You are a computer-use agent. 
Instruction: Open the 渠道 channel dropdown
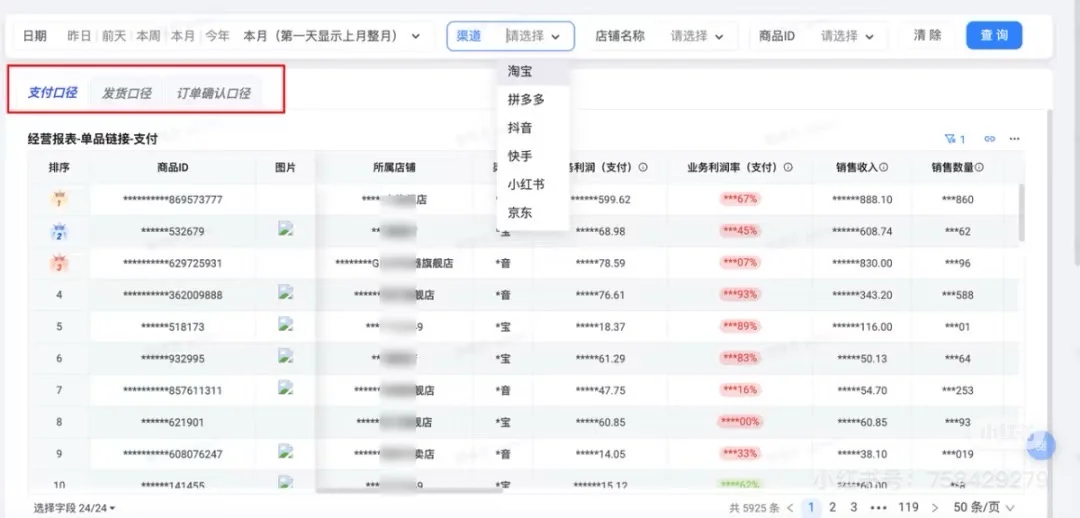tap(510, 36)
